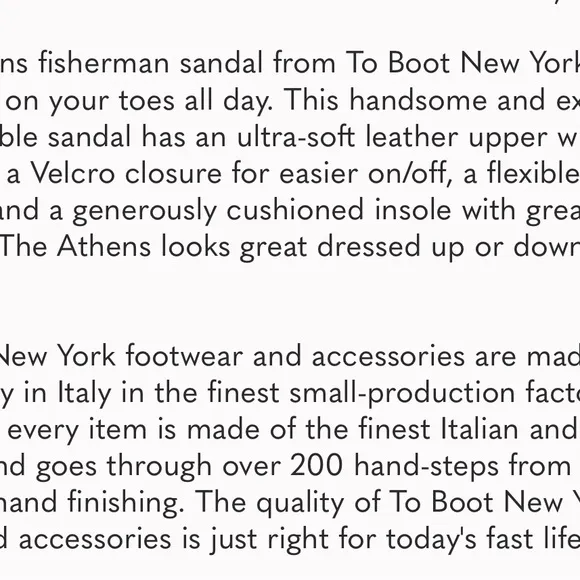The width and height of the screenshot is (580, 580).
Task: Click the word "toes" in the text
Action: (146, 101)
